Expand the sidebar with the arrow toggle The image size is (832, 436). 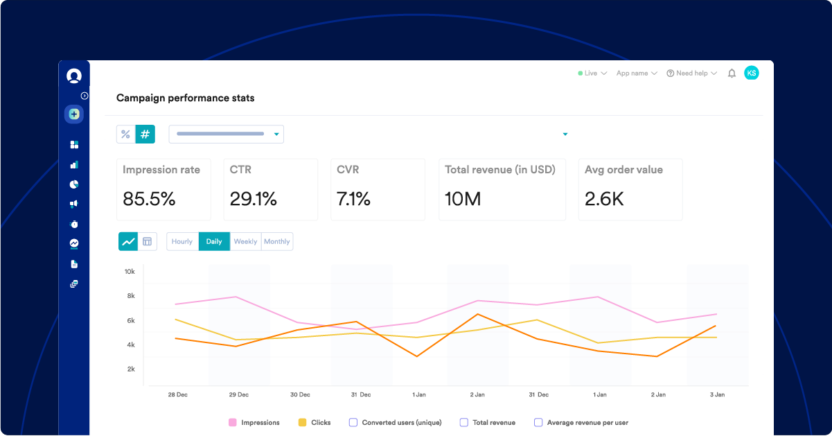point(84,96)
